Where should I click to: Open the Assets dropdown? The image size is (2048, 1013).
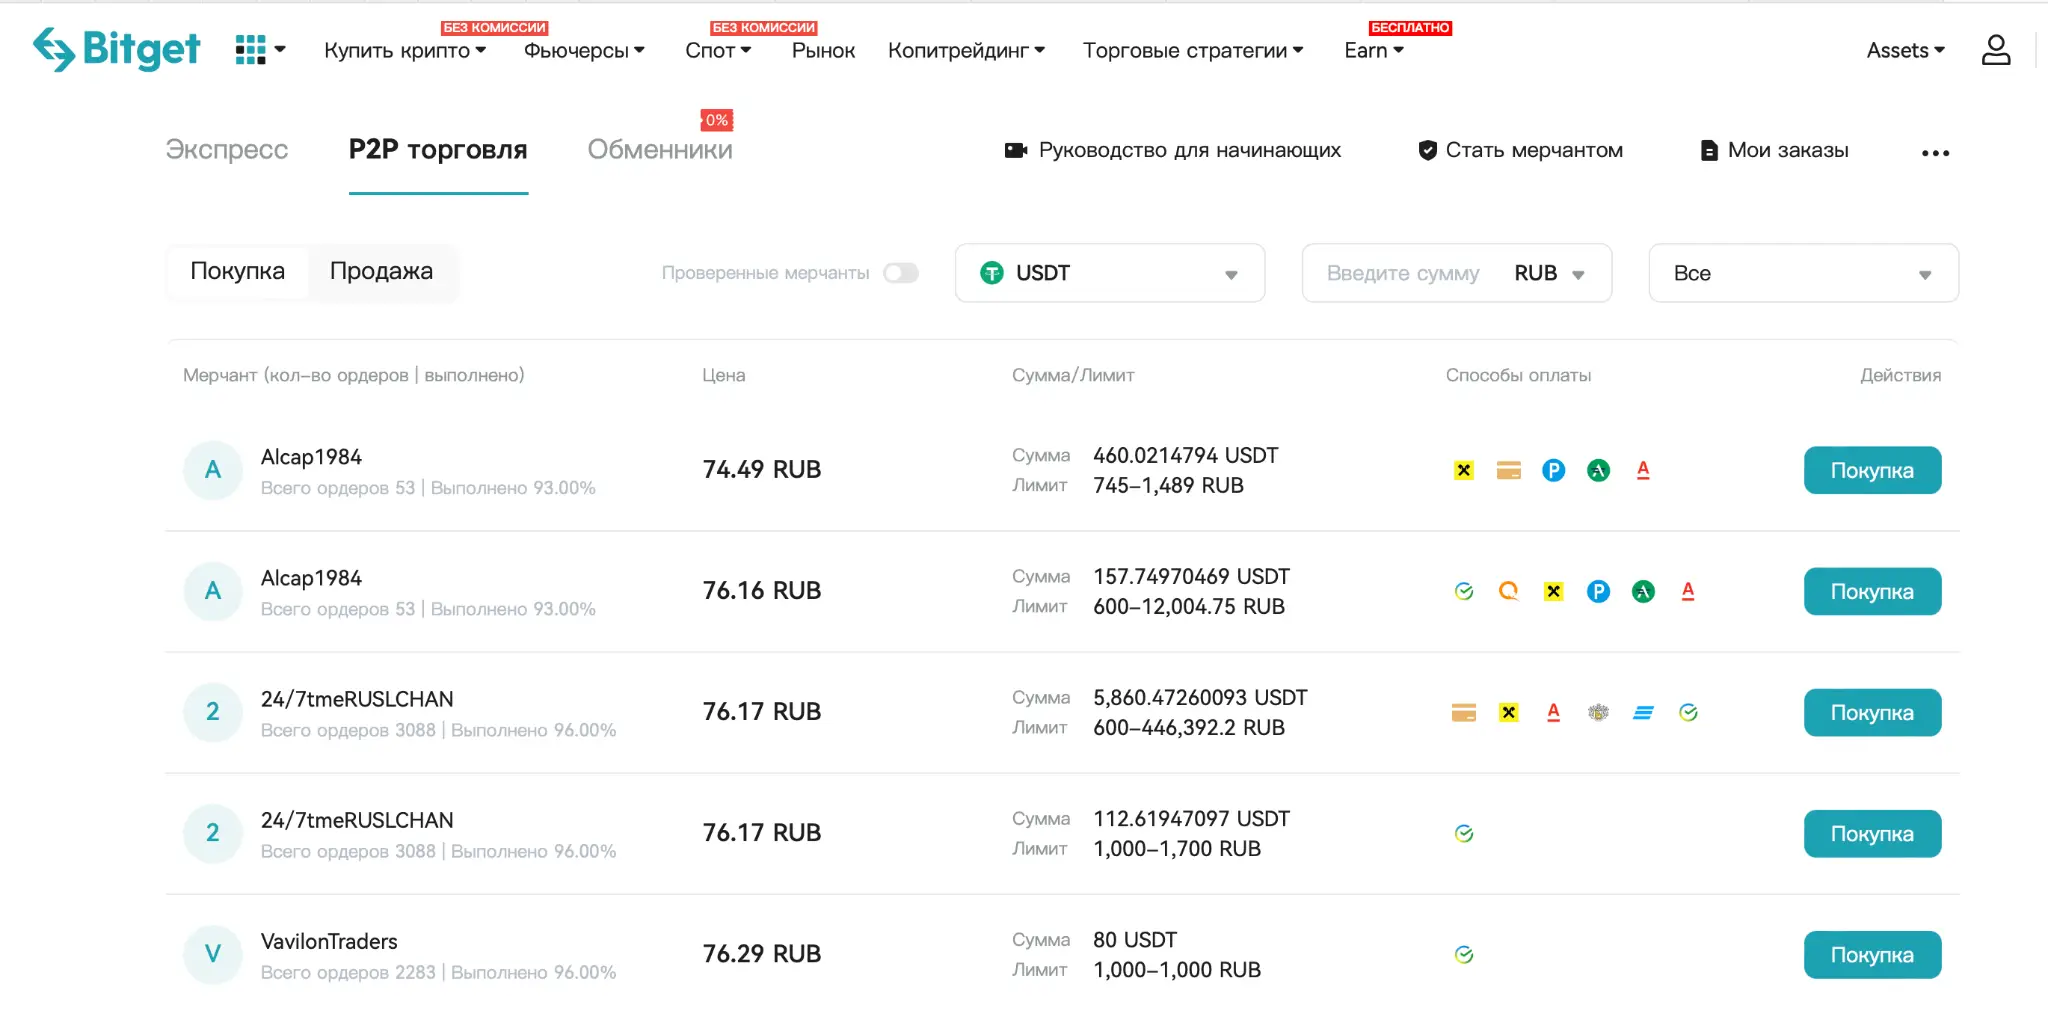(x=1905, y=50)
